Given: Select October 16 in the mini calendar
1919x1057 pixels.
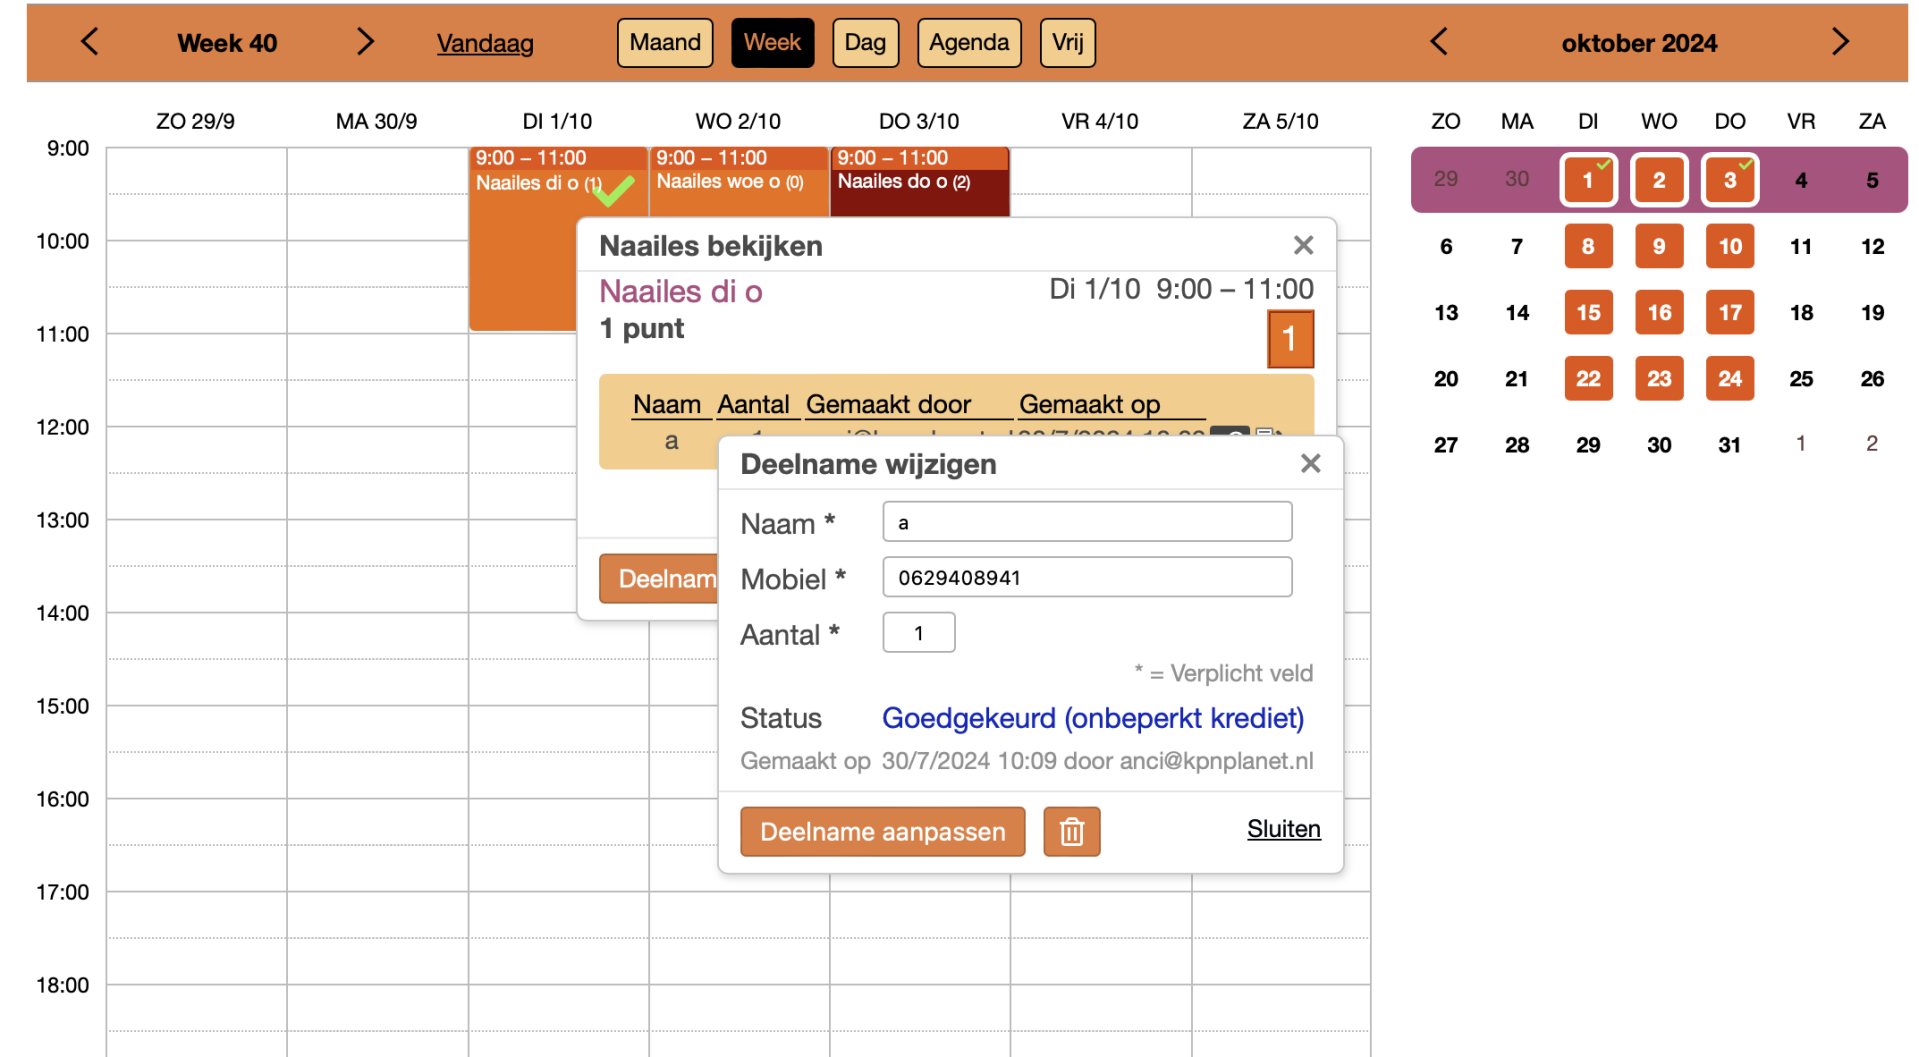Looking at the screenshot, I should tap(1659, 313).
